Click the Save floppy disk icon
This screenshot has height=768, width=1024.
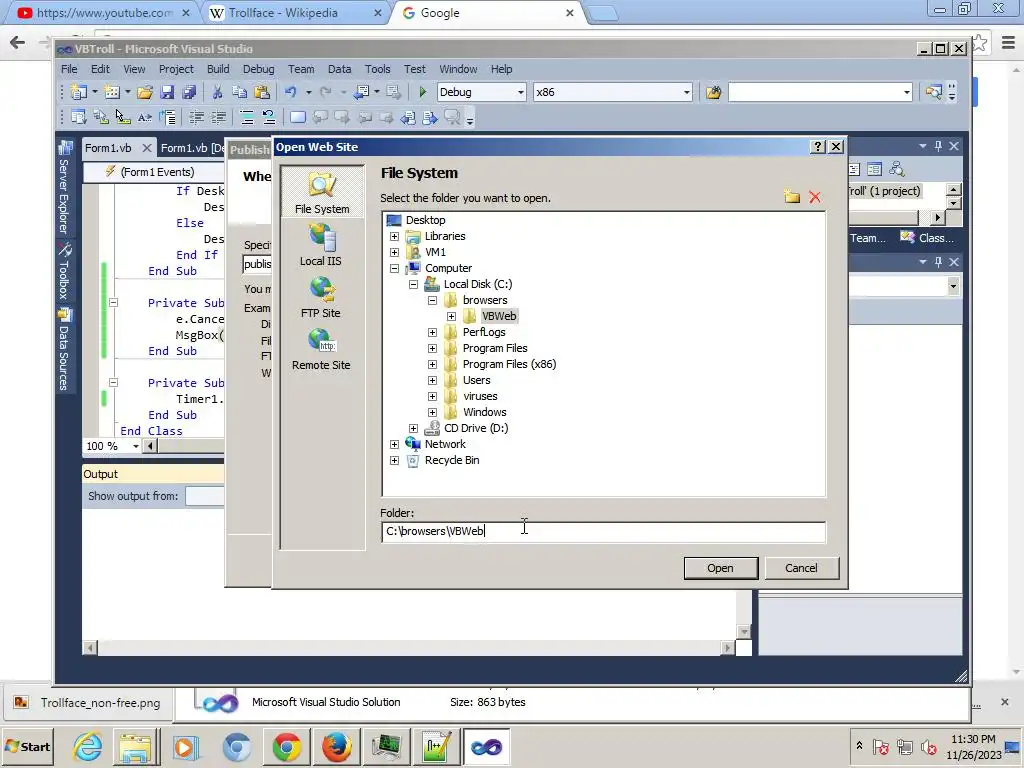[x=167, y=92]
